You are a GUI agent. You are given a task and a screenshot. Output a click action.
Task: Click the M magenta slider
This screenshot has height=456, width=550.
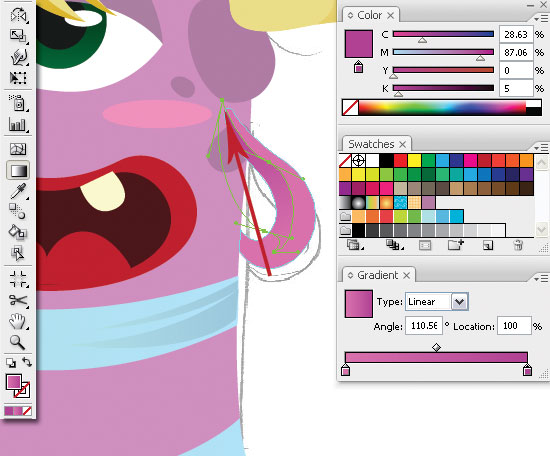[x=443, y=52]
